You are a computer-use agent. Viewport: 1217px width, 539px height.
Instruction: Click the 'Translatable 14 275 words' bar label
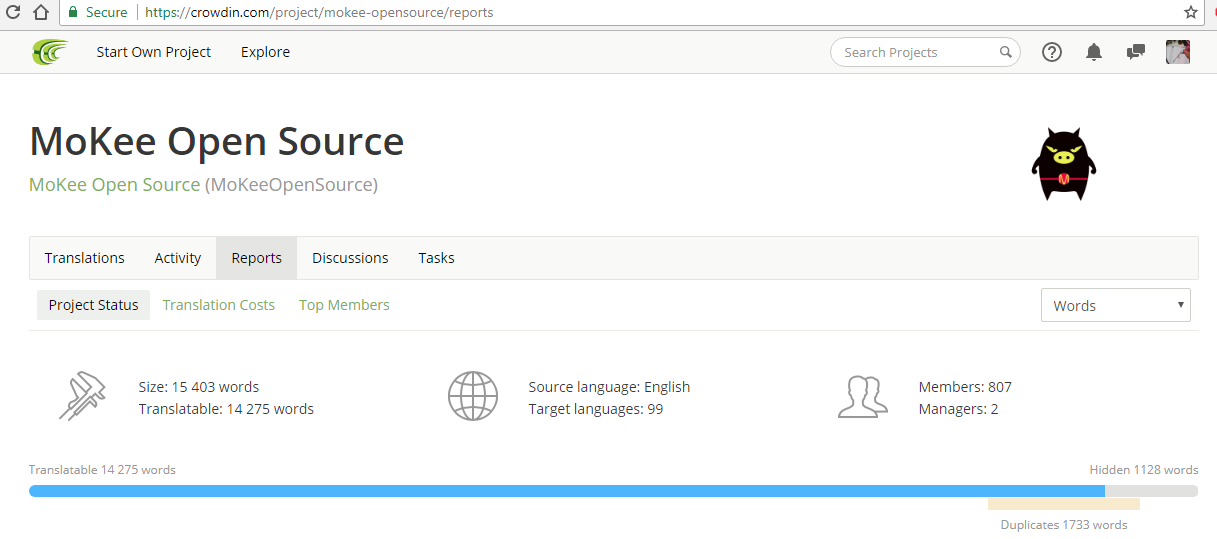pyautogui.click(x=102, y=470)
